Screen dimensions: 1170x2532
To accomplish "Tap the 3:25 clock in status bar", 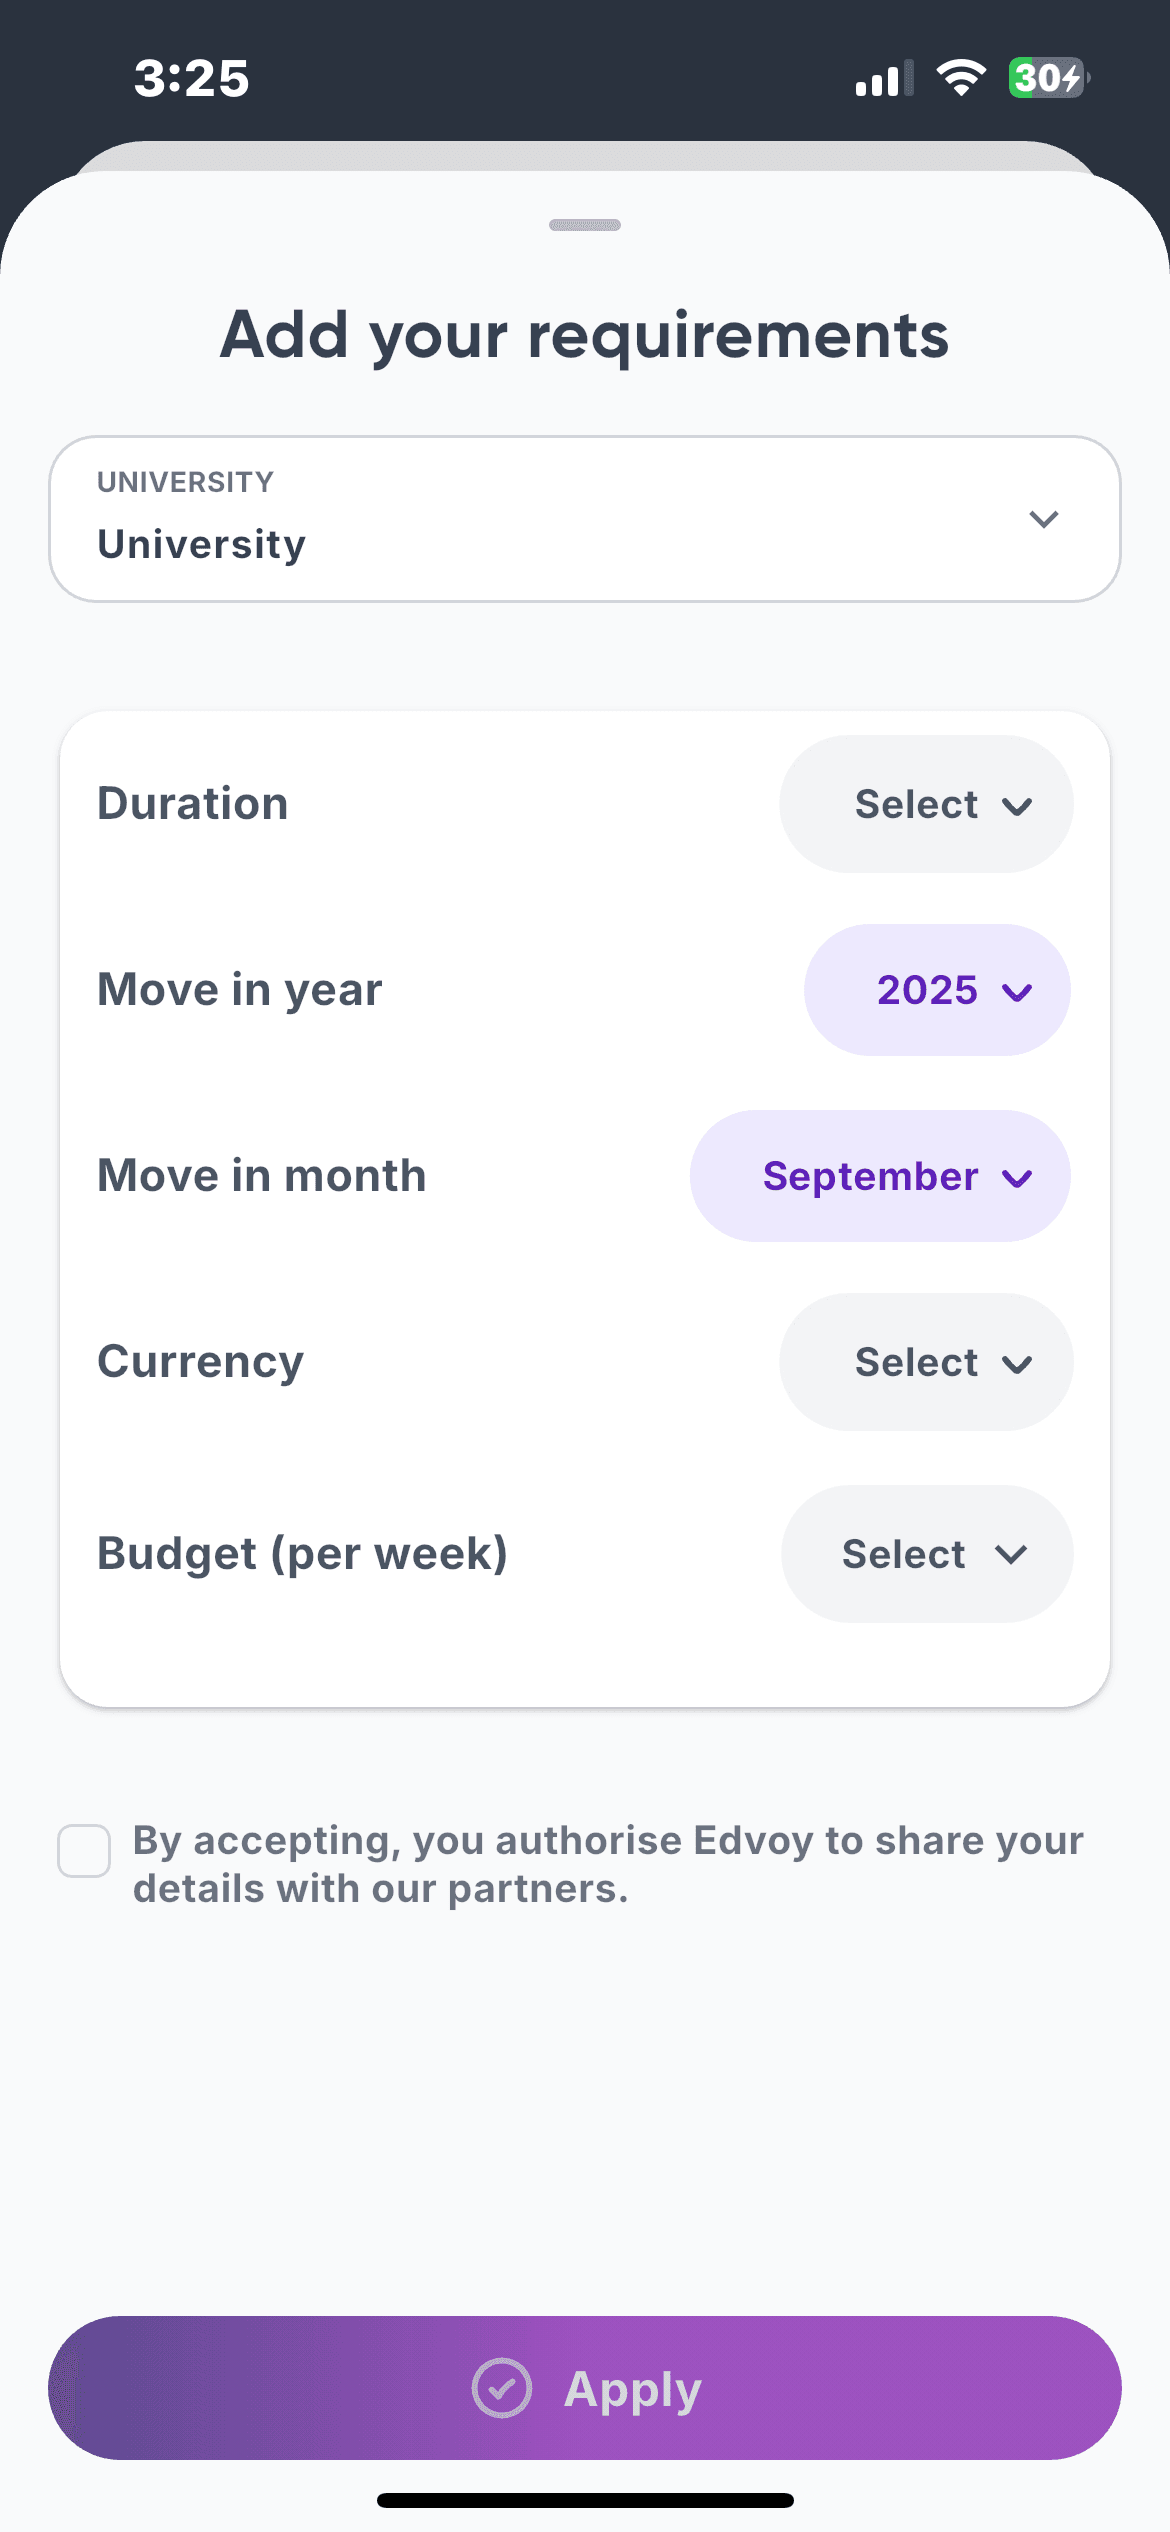I will point(191,78).
